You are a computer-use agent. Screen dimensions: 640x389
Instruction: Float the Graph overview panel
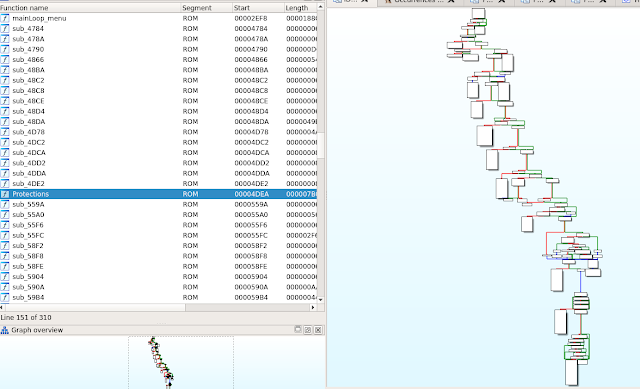[x=298, y=329]
